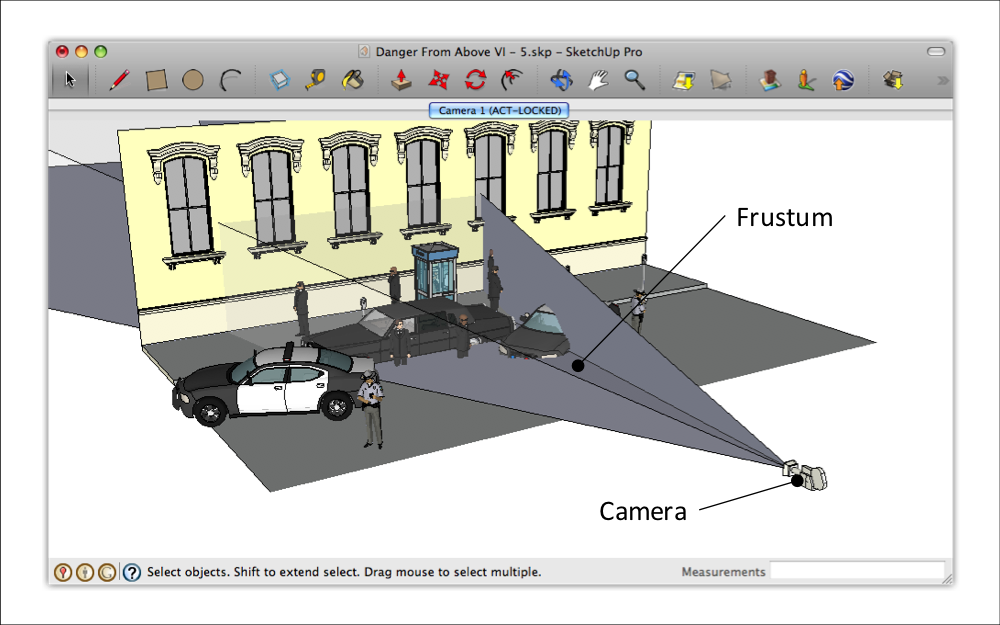1000x625 pixels.
Task: Toggle toolbar visibility with title bar pill
Action: 936,51
